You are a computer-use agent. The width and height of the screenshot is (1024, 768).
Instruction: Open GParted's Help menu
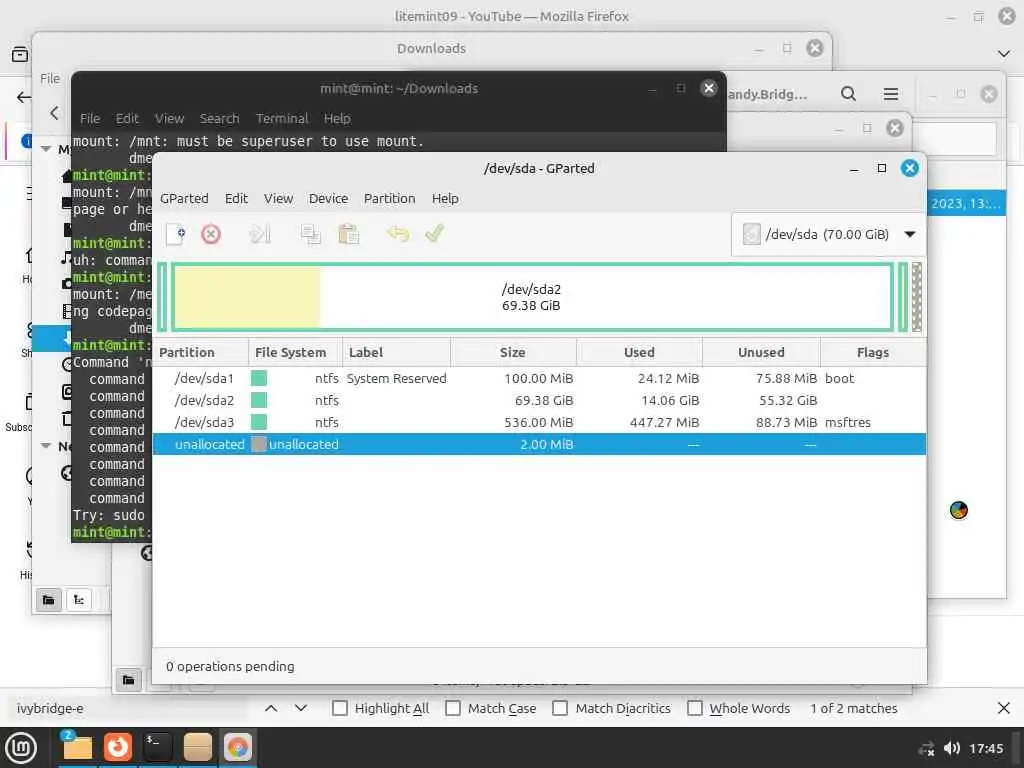(445, 199)
